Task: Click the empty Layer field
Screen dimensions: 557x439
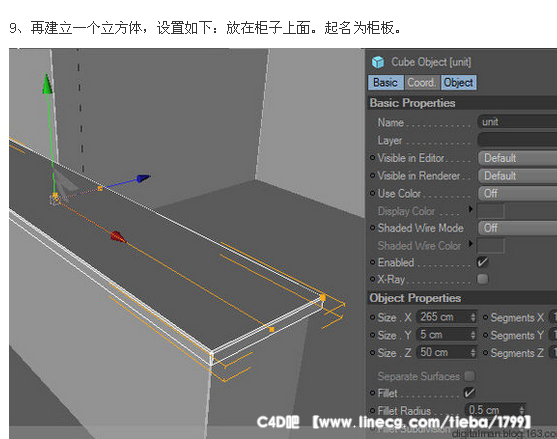Action: pos(518,140)
